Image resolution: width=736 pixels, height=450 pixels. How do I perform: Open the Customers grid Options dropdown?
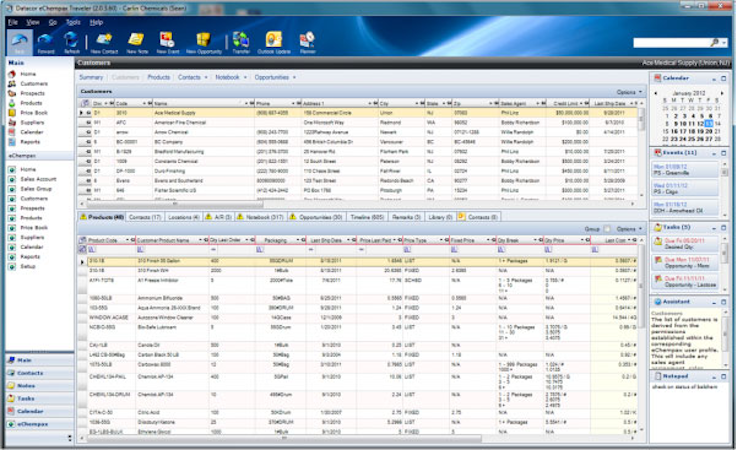[x=629, y=91]
